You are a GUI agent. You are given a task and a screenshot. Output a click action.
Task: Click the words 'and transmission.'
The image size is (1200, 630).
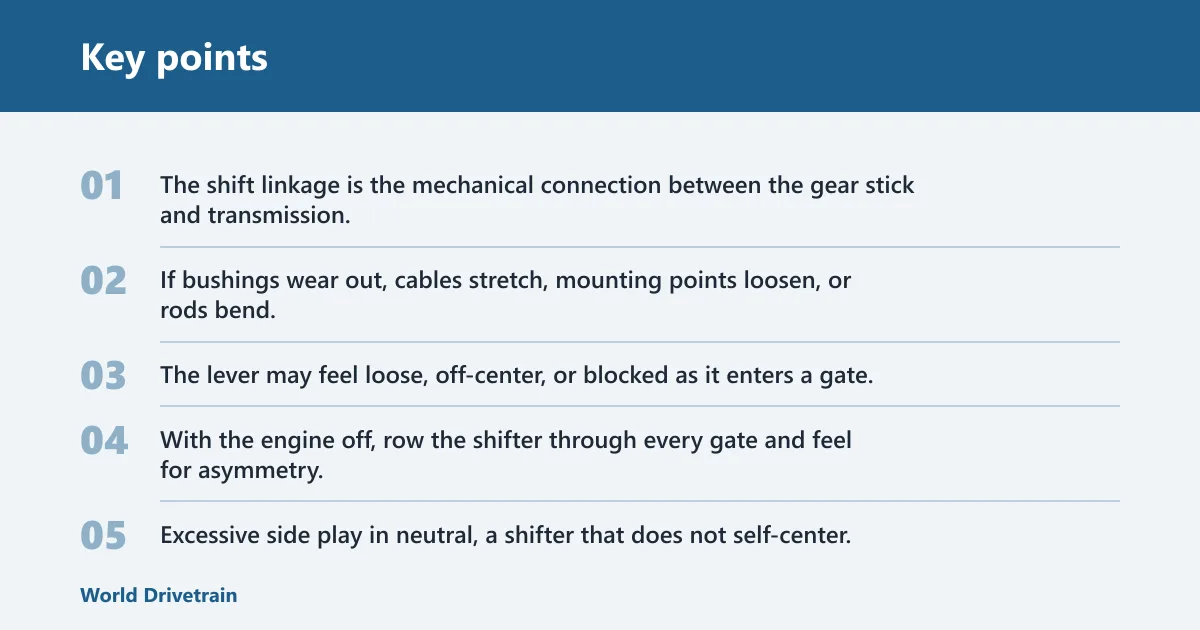coord(255,214)
